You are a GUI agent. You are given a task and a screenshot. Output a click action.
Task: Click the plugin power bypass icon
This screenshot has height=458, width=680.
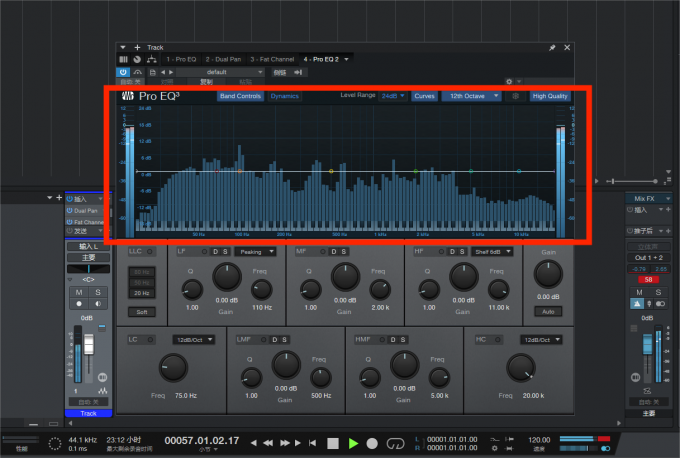pos(122,72)
